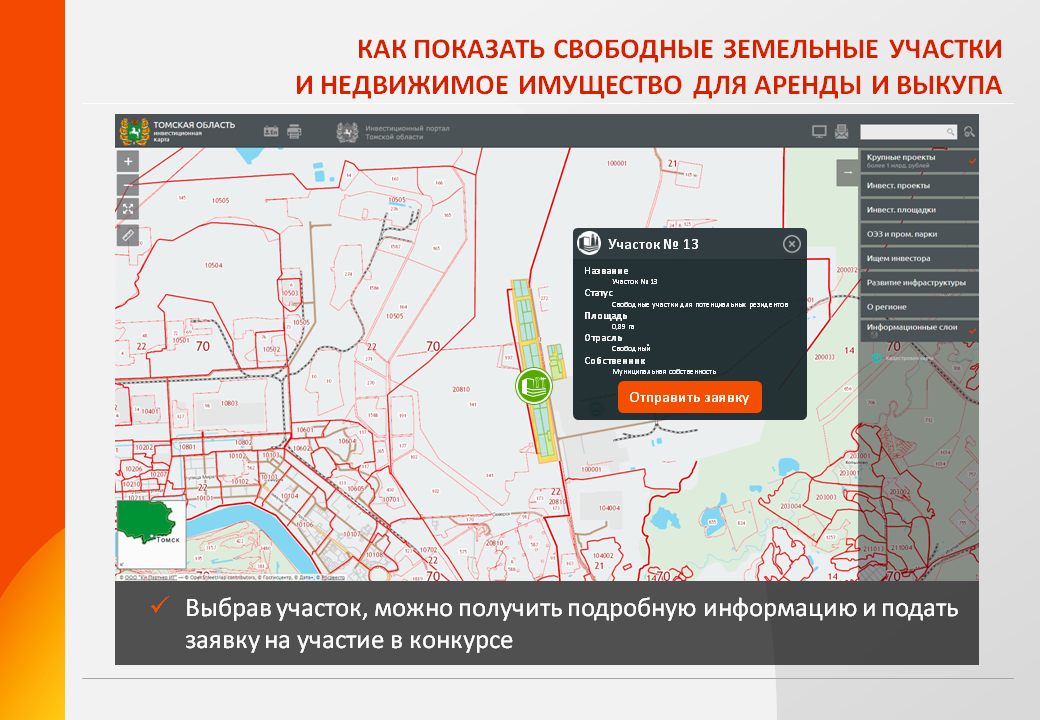Screen dimensions: 1040x720
Task: Click the 0,89 га area value
Action: coord(623,327)
